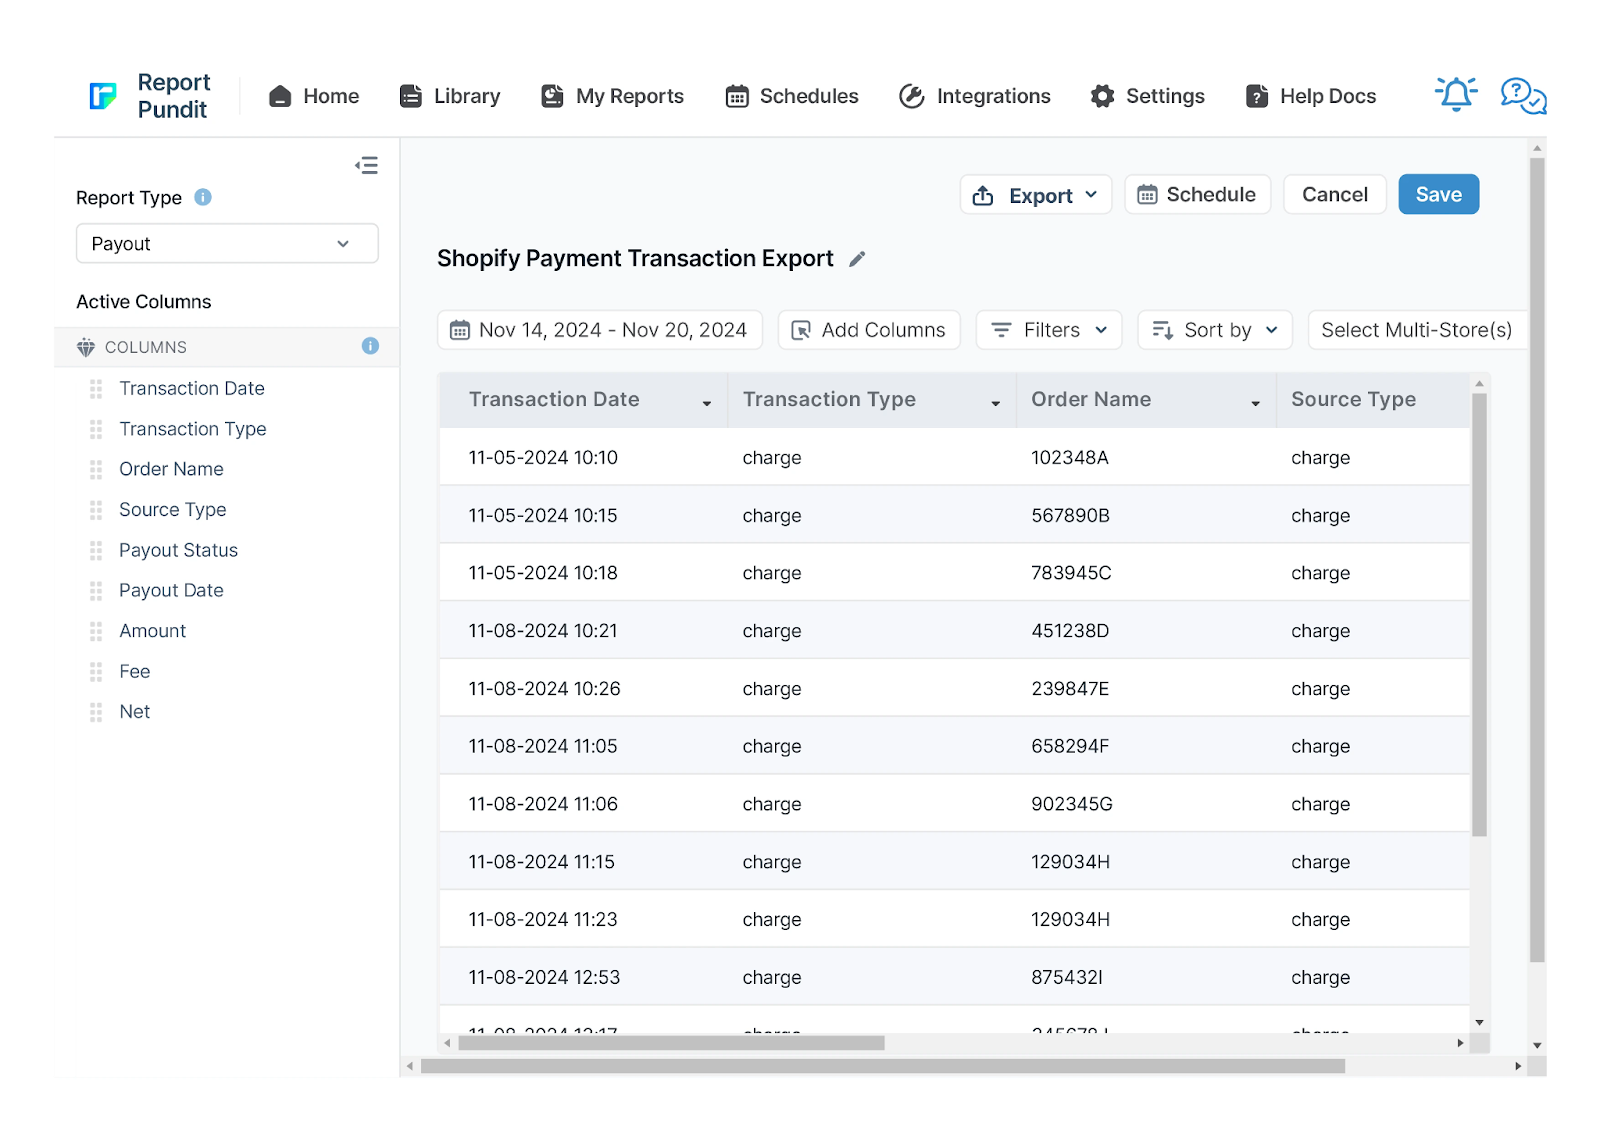
Task: Click order name 102348A cell
Action: 1070,458
